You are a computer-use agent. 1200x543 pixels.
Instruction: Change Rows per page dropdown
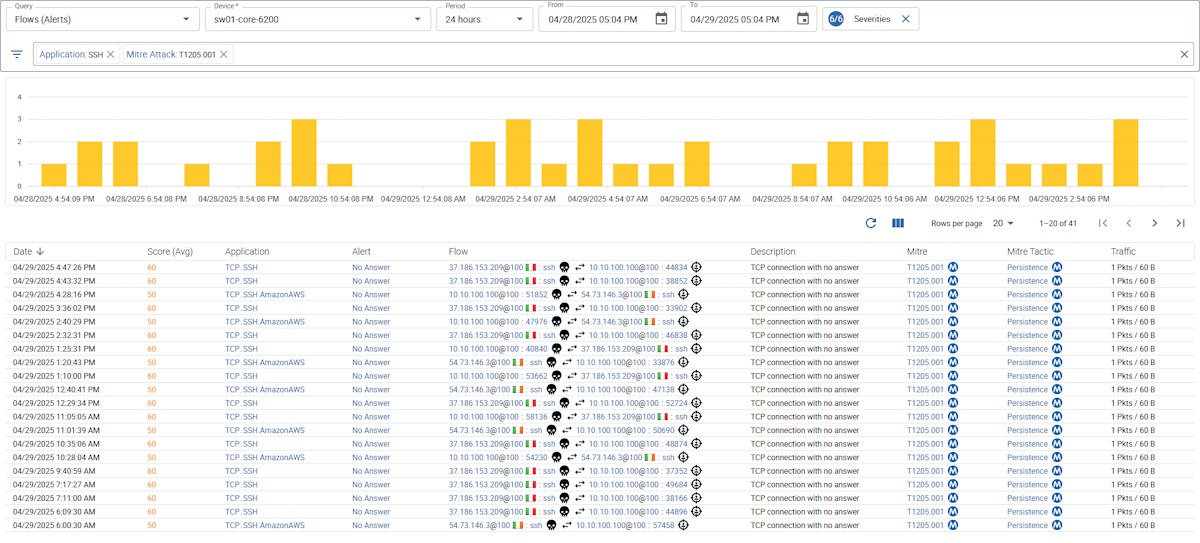point(1002,223)
